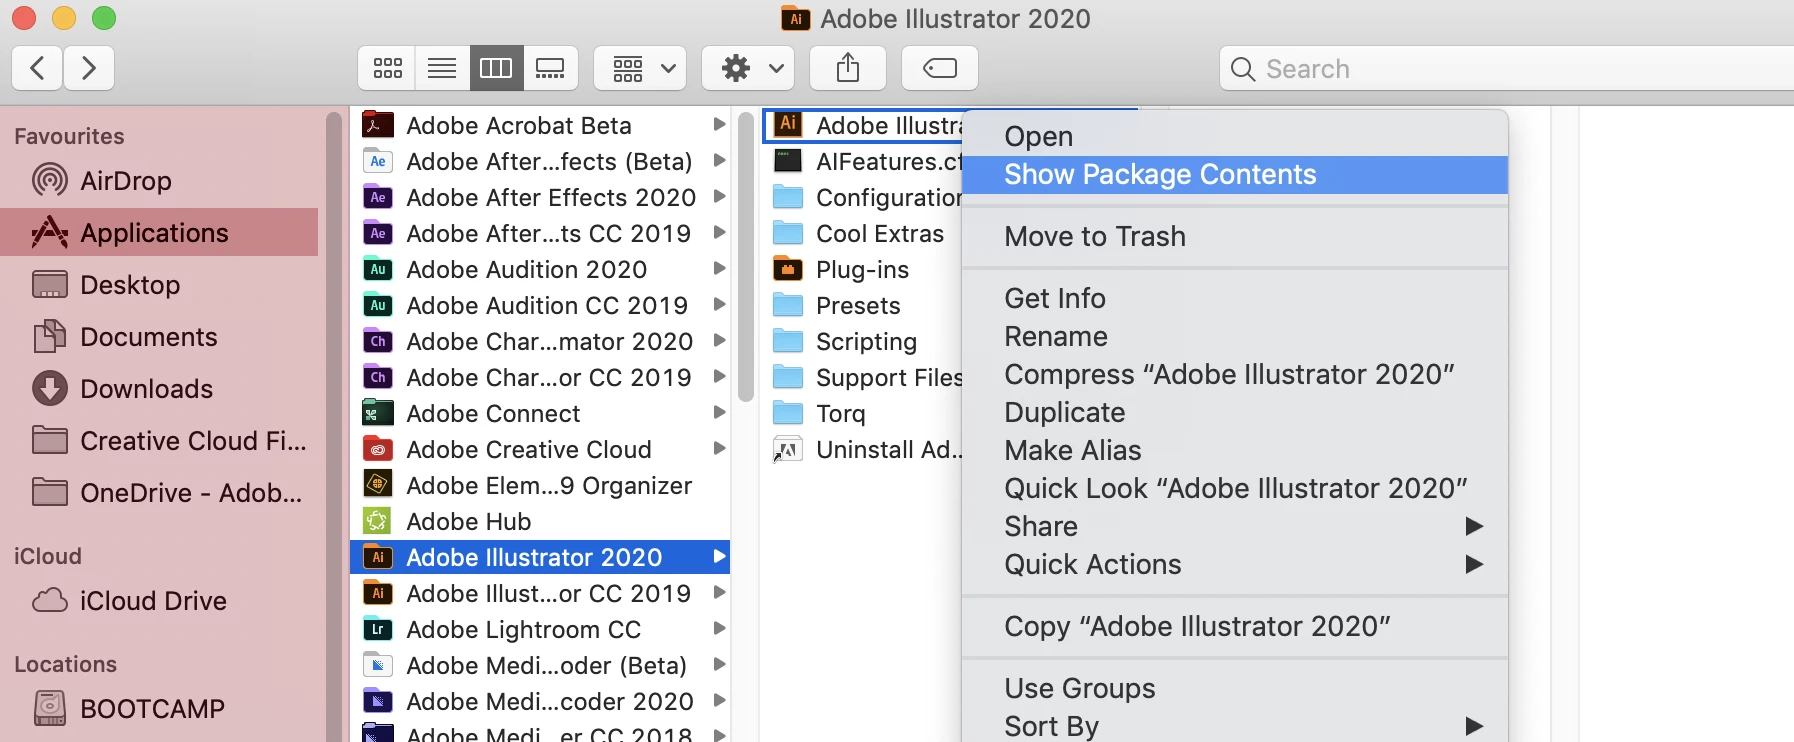Select Adobe Creative Cloud folder
Image resolution: width=1794 pixels, height=742 pixels.
click(x=540, y=449)
